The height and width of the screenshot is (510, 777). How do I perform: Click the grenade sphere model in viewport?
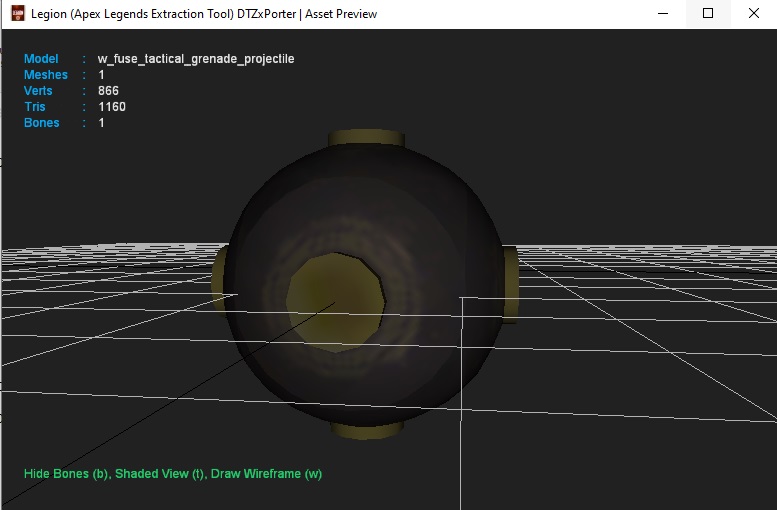click(365, 284)
